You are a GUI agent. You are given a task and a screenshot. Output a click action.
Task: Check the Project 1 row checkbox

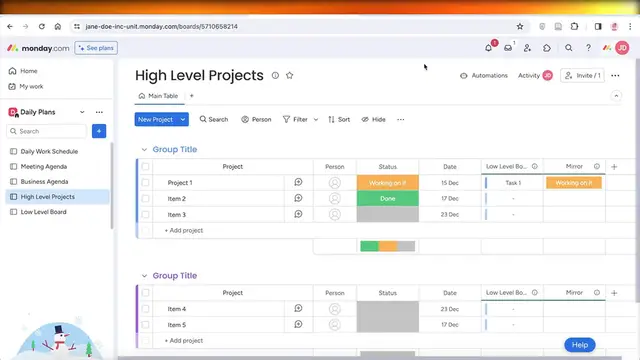click(x=145, y=182)
